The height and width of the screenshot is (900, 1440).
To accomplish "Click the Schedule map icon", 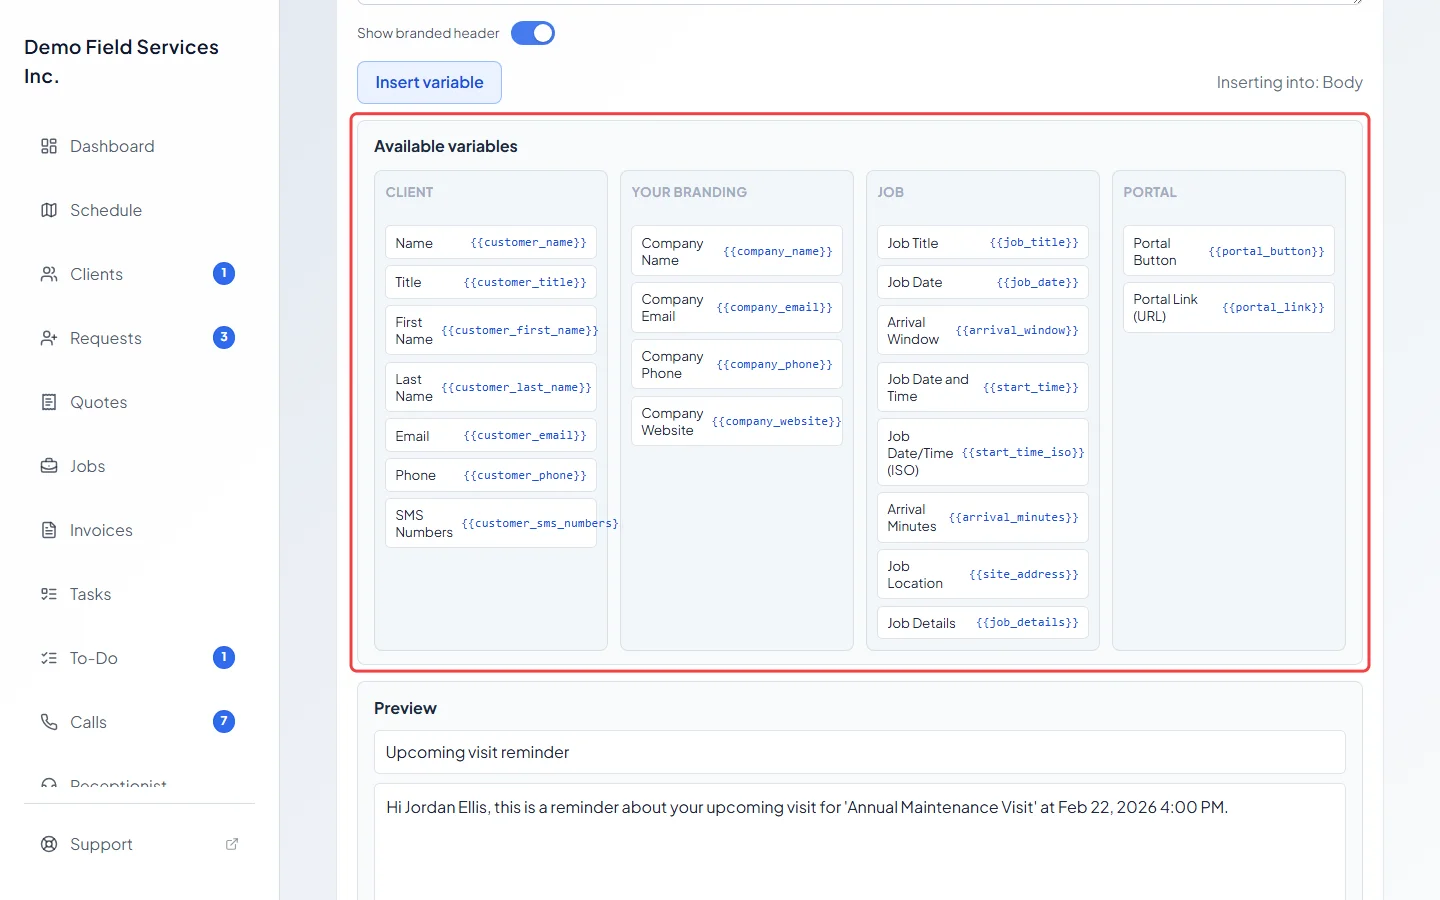I will [49, 210].
